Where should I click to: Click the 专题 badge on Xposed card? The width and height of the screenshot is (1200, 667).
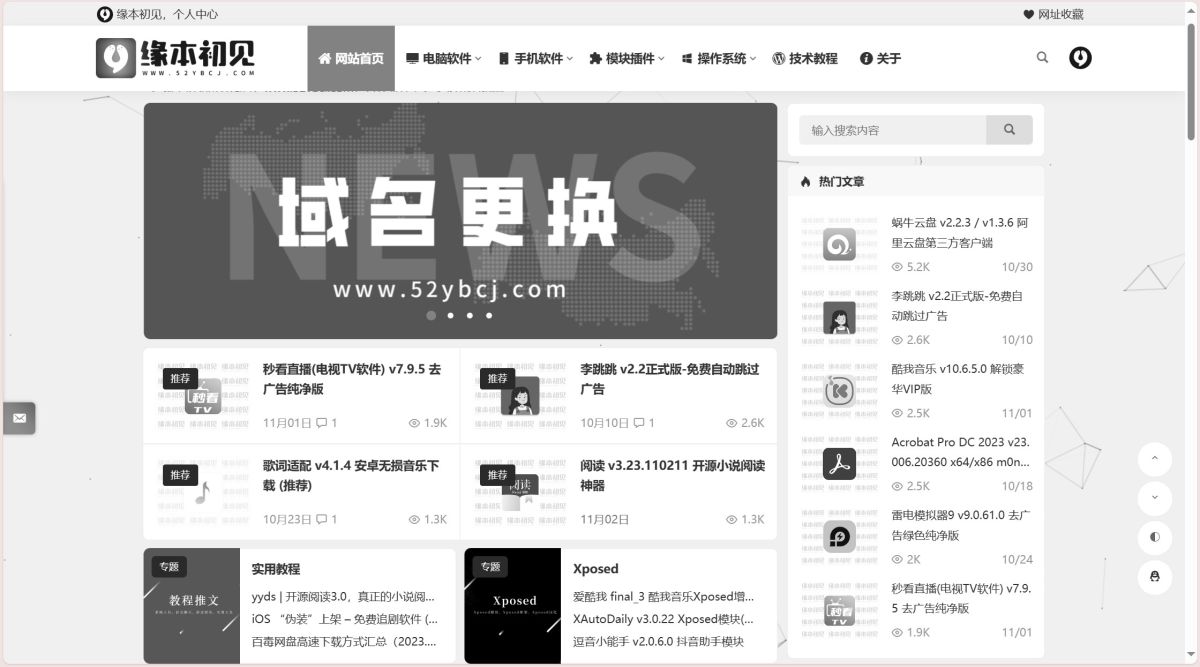(490, 566)
